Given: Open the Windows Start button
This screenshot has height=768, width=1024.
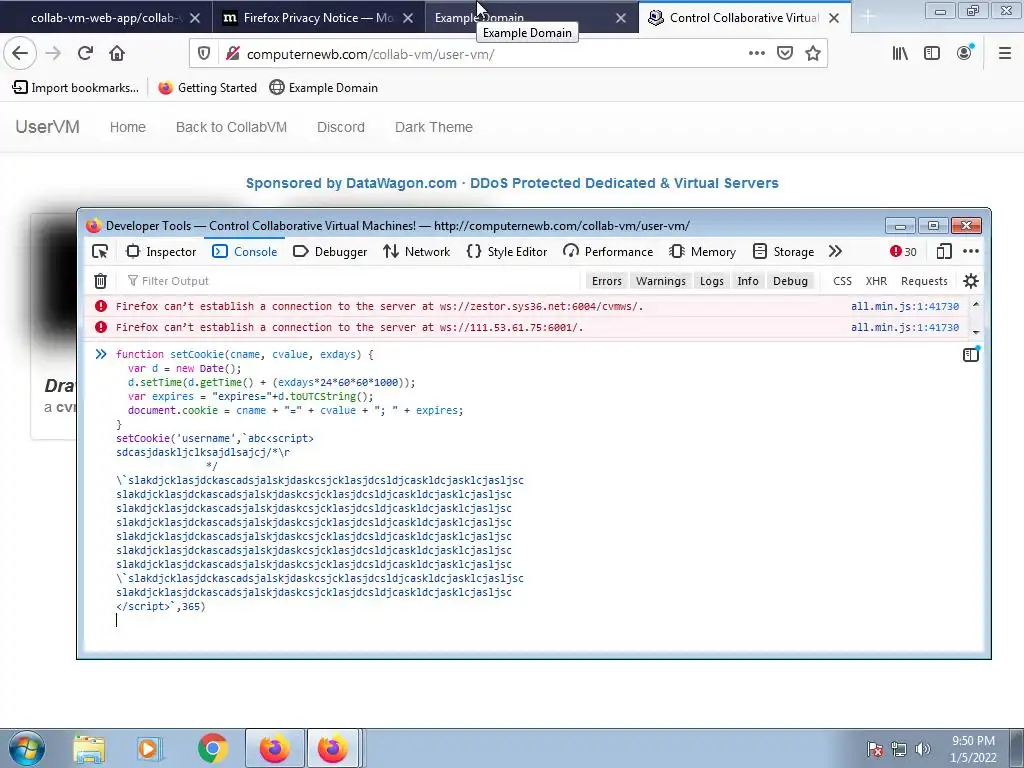Looking at the screenshot, I should click(26, 748).
